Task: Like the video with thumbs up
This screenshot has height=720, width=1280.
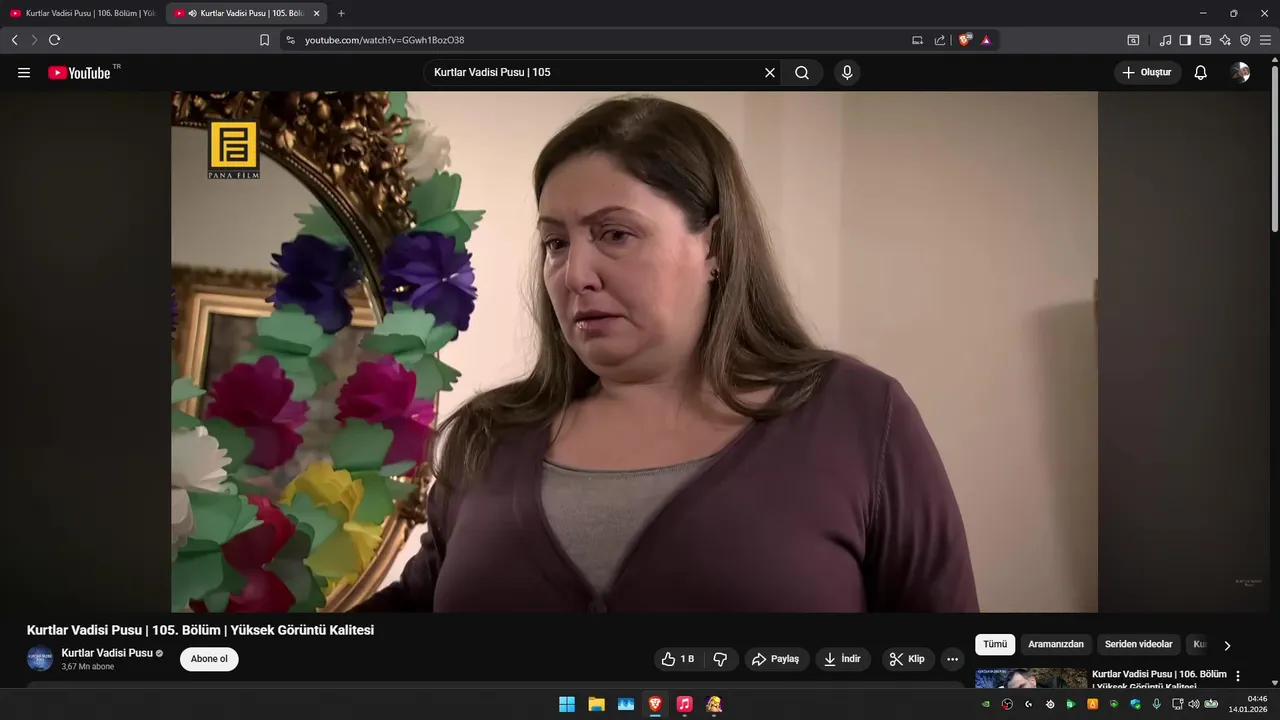Action: pyautogui.click(x=679, y=659)
